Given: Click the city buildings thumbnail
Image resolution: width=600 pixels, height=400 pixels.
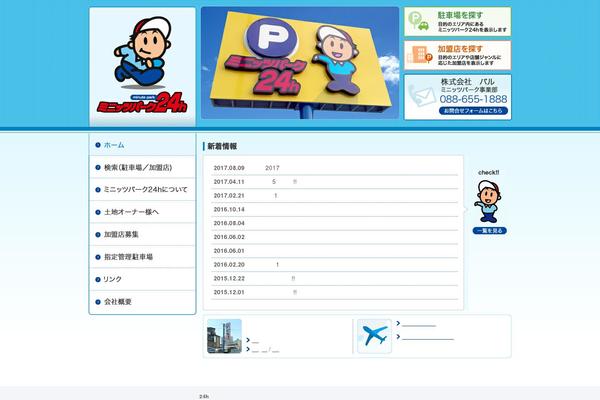Looking at the screenshot, I should (x=224, y=336).
